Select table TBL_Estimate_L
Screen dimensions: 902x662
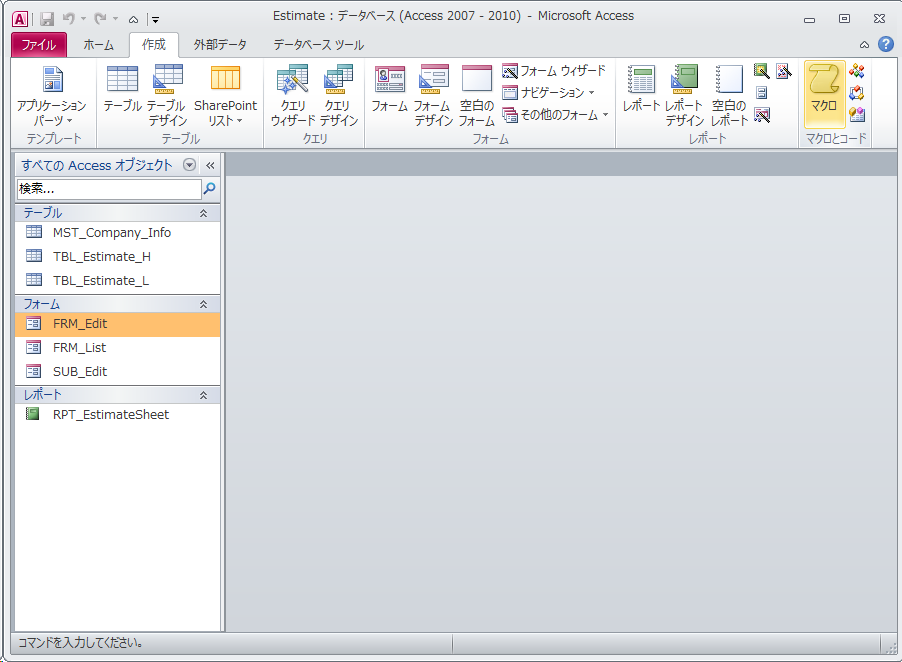(117, 281)
